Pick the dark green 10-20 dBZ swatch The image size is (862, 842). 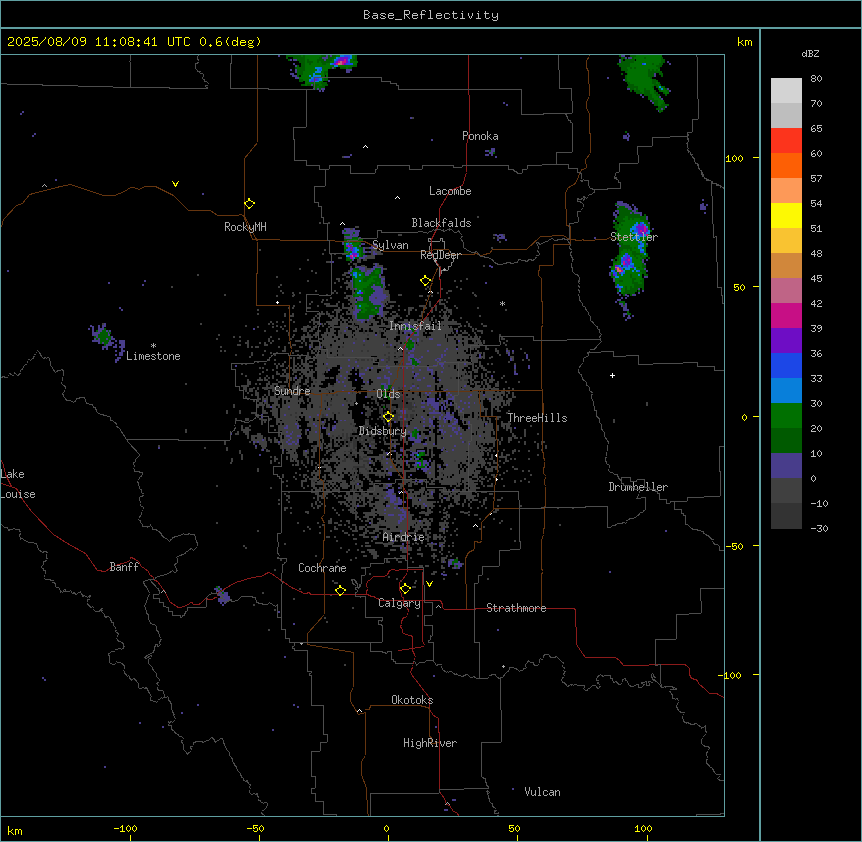pos(786,440)
